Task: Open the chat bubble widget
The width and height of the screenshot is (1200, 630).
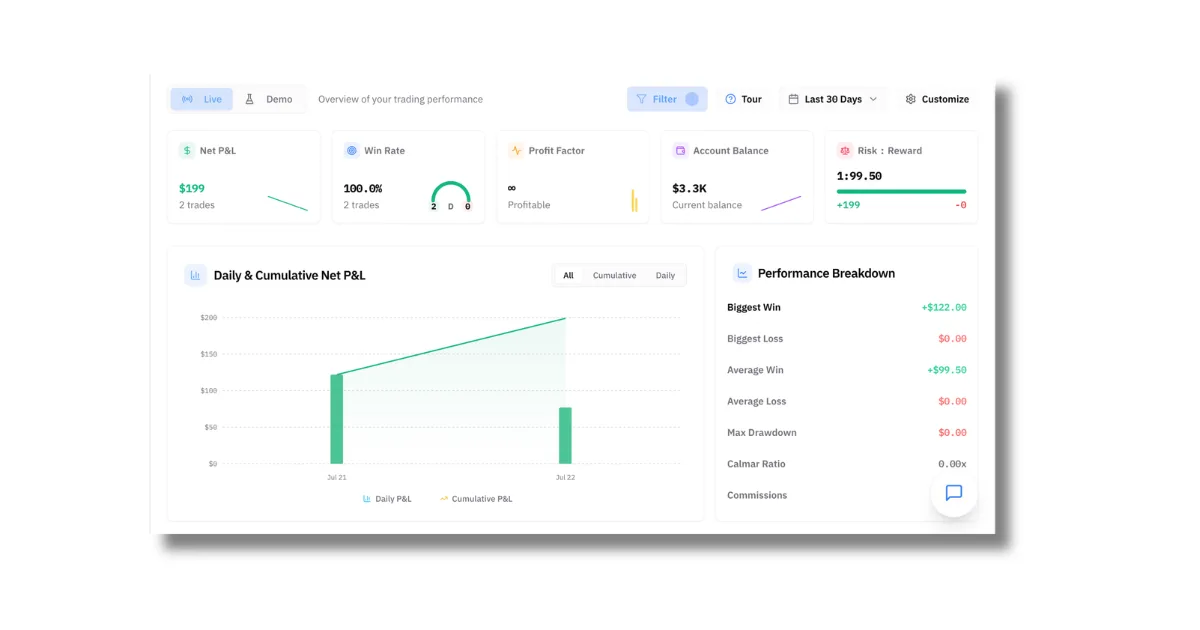Action: coord(954,493)
